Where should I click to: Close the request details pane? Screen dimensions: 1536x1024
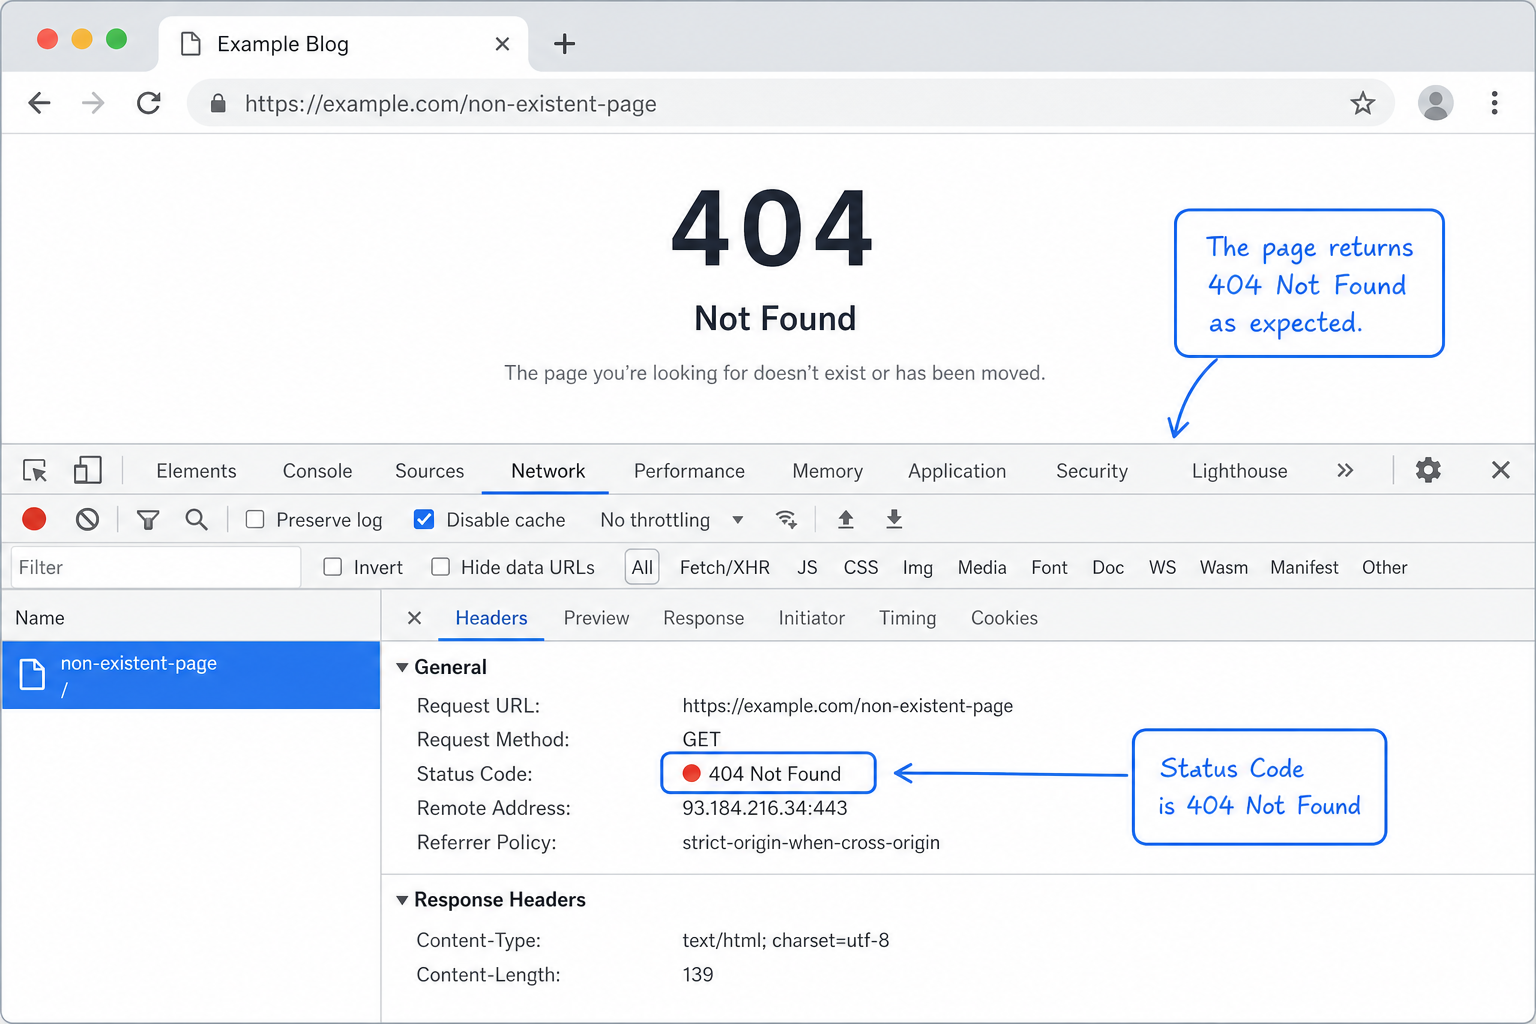pyautogui.click(x=414, y=618)
